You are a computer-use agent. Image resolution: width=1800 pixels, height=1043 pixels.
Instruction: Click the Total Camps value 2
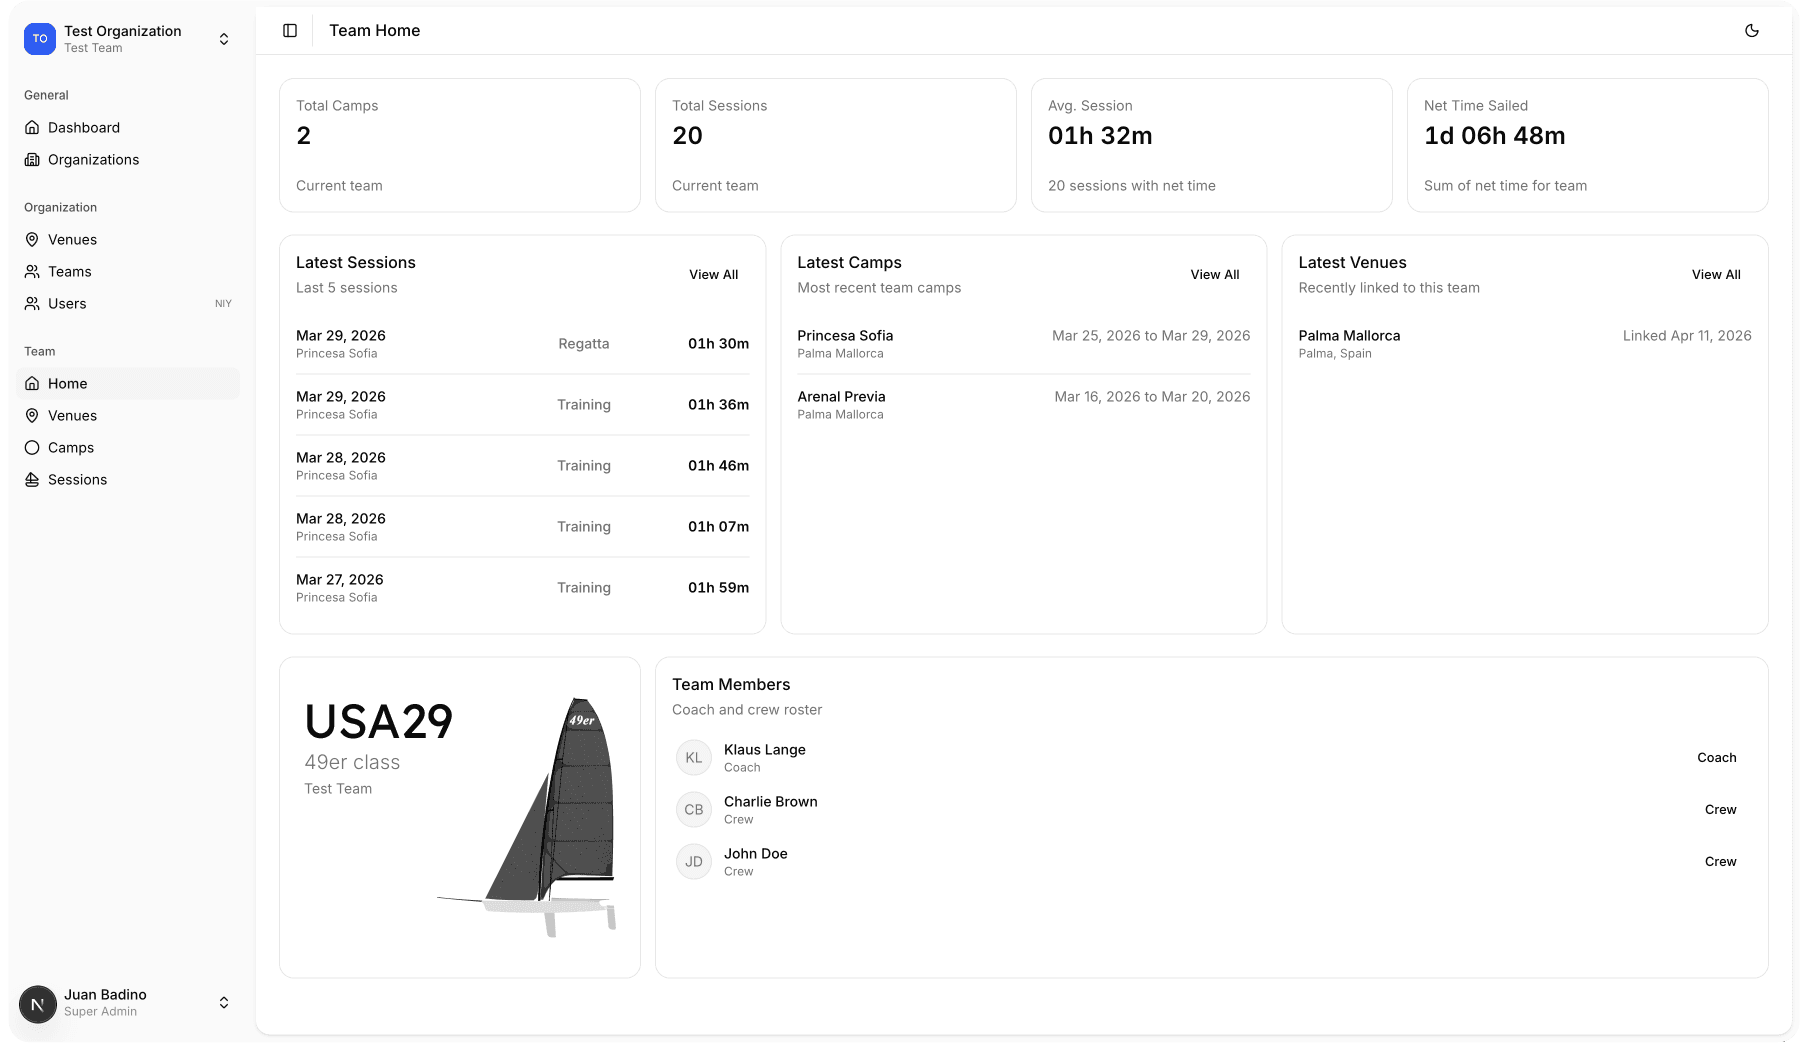coord(304,136)
